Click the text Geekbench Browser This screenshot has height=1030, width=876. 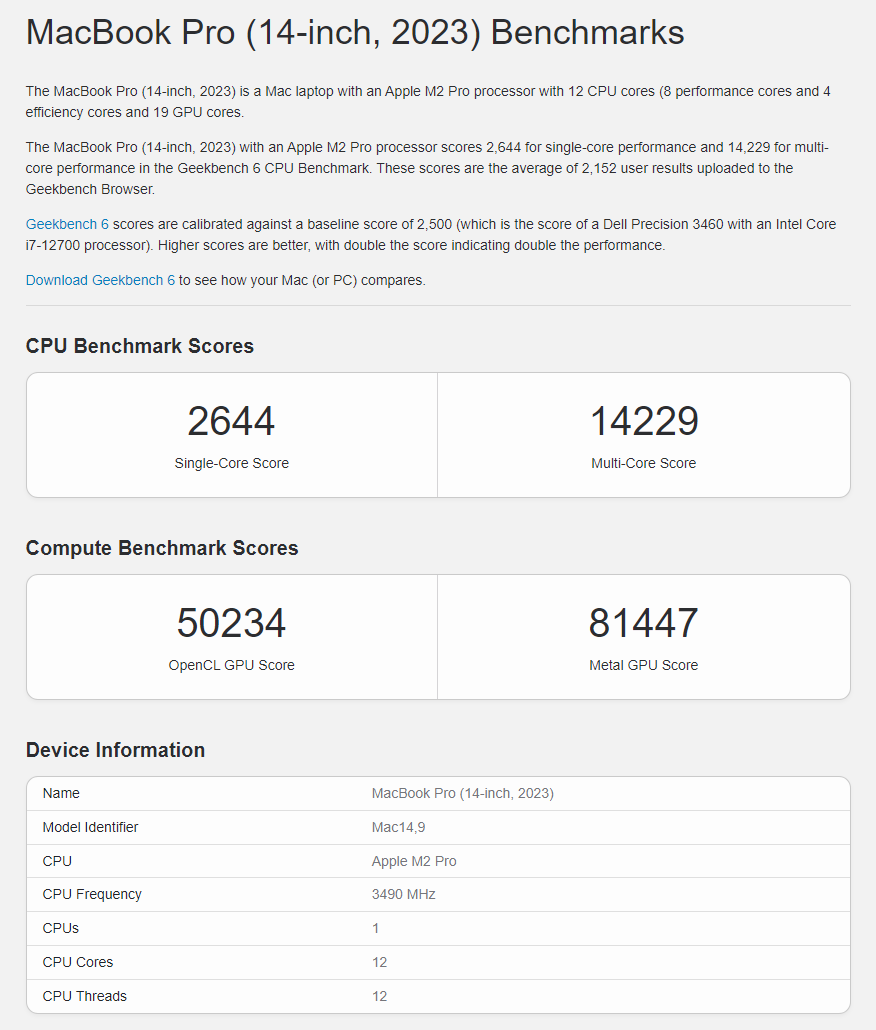point(91,189)
